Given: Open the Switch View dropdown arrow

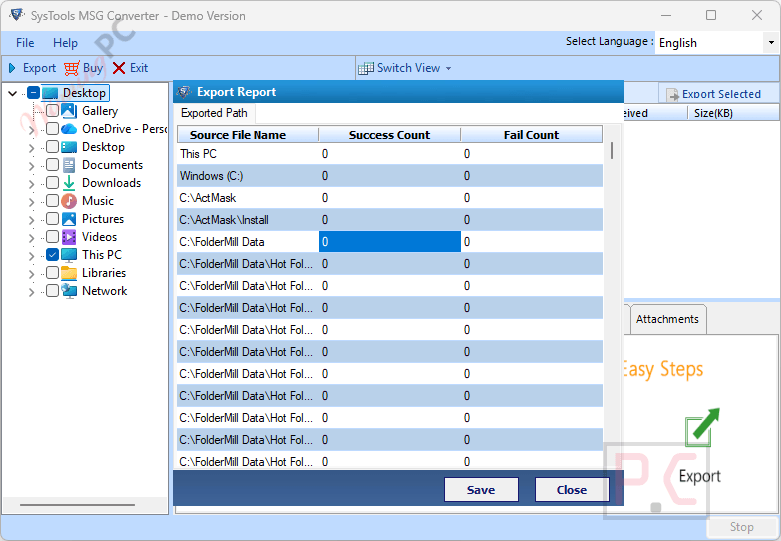Looking at the screenshot, I should pyautogui.click(x=448, y=69).
